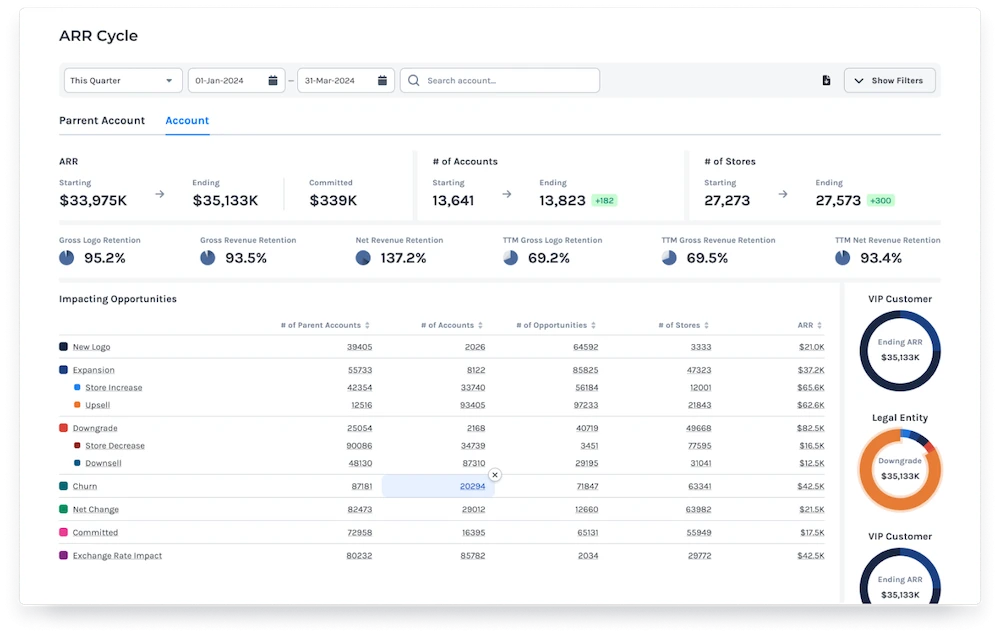1000x635 pixels.
Task: Sort by # of Opportunities column
Action: point(595,325)
